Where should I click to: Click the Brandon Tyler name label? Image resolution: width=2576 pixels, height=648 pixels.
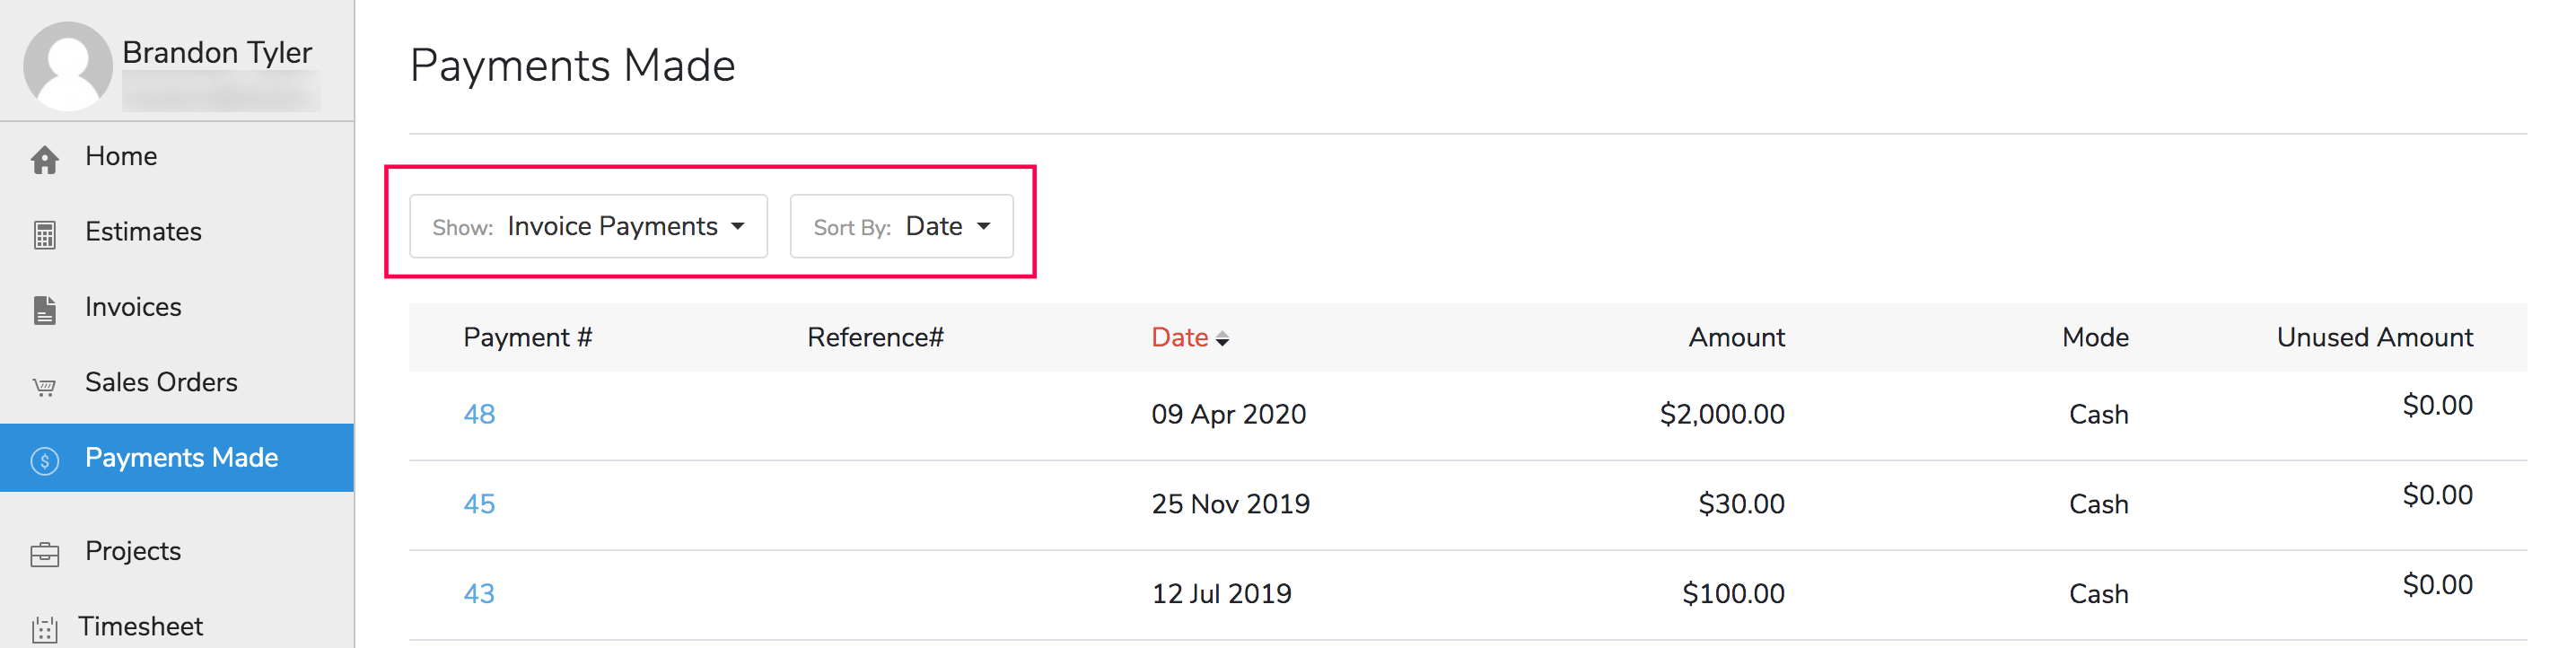pos(217,52)
